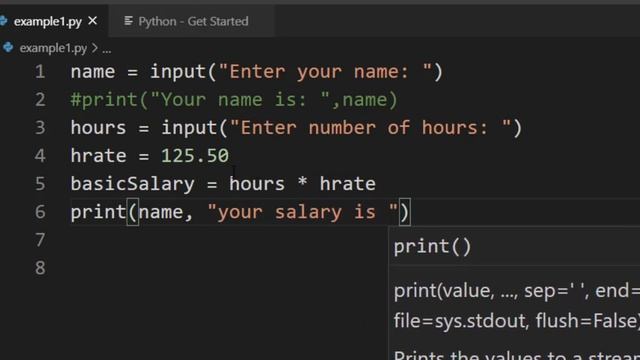Open the Python - Get Started tab

click(x=193, y=21)
